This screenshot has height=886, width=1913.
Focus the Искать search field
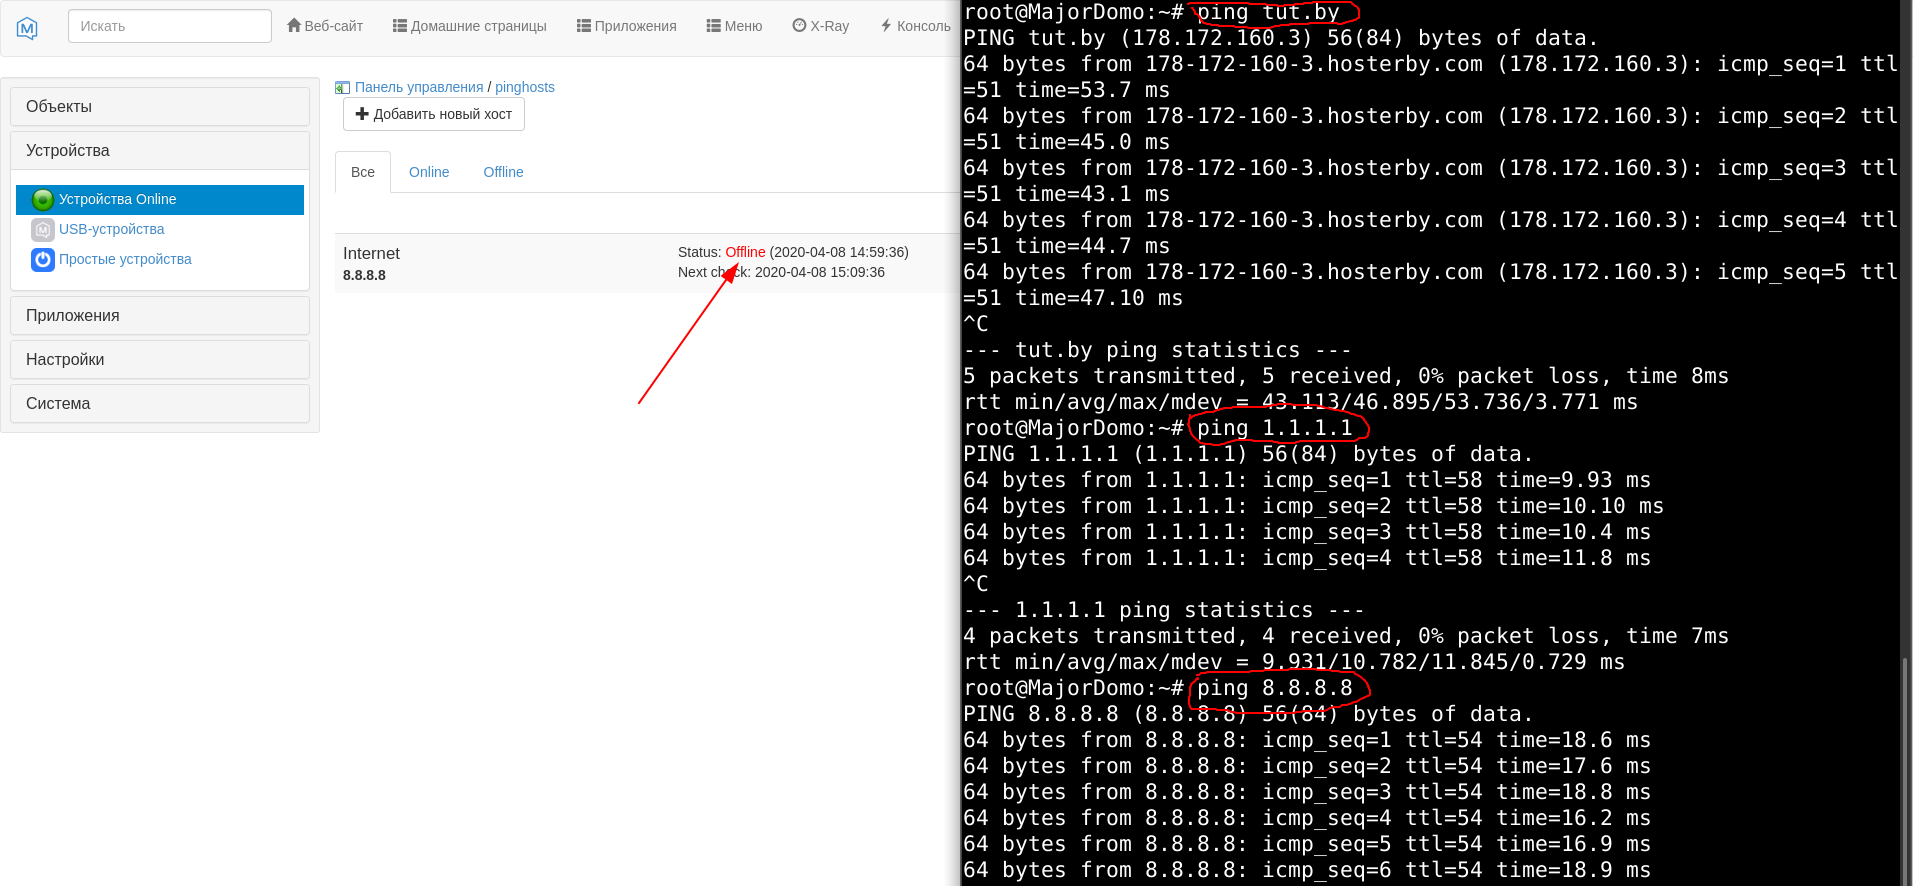tap(170, 26)
